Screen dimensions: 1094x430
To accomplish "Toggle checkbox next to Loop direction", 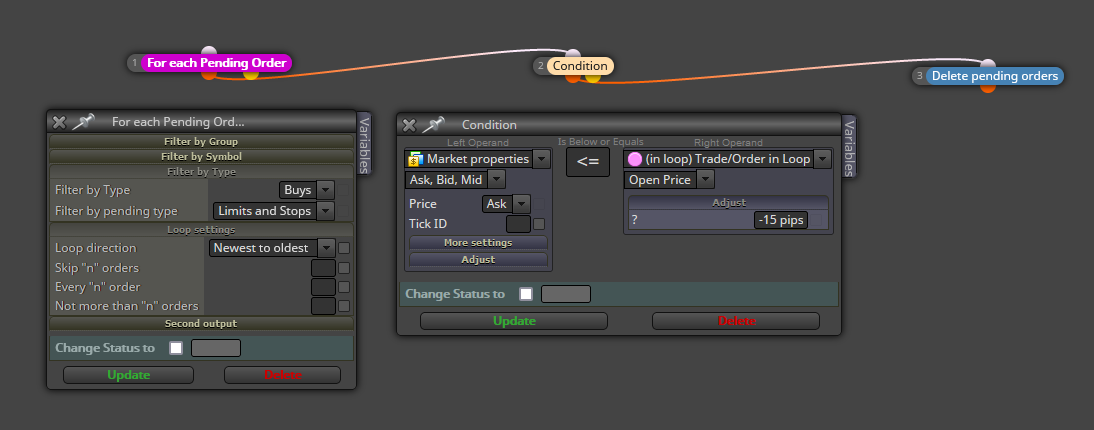I will pos(344,248).
